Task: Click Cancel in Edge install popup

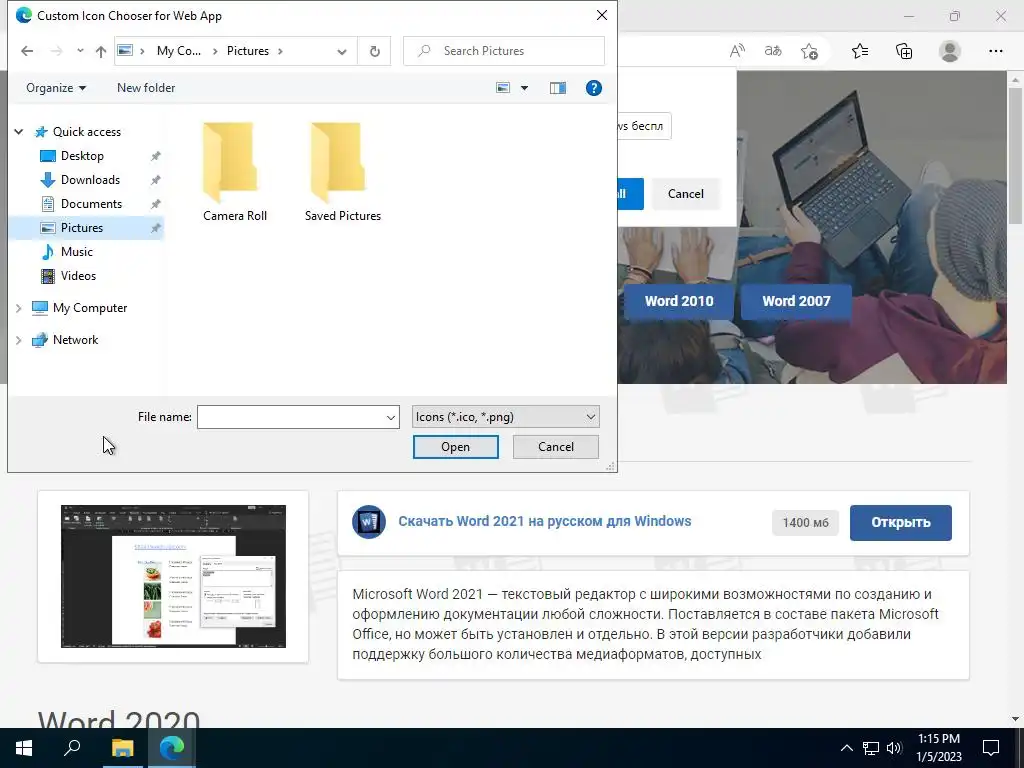Action: click(x=685, y=194)
